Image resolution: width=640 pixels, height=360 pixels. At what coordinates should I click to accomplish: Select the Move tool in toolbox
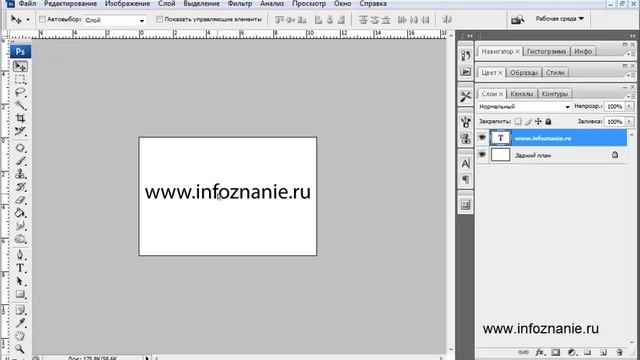pyautogui.click(x=20, y=66)
